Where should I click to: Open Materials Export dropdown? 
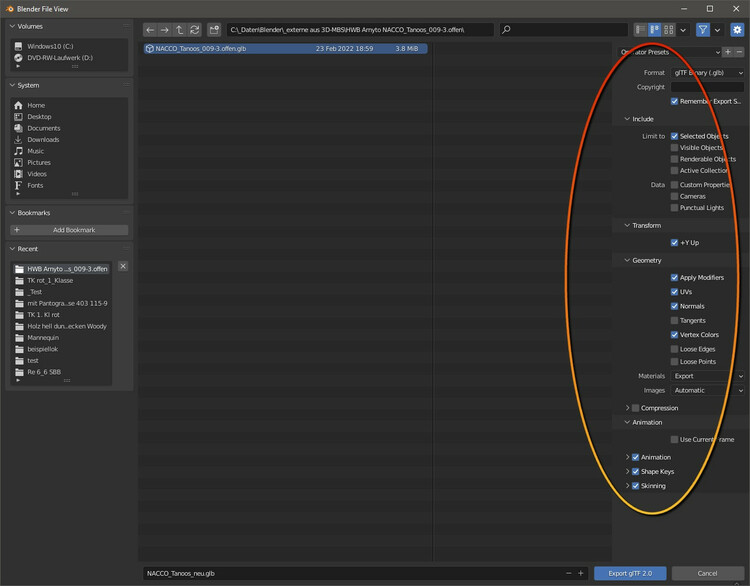coord(707,376)
